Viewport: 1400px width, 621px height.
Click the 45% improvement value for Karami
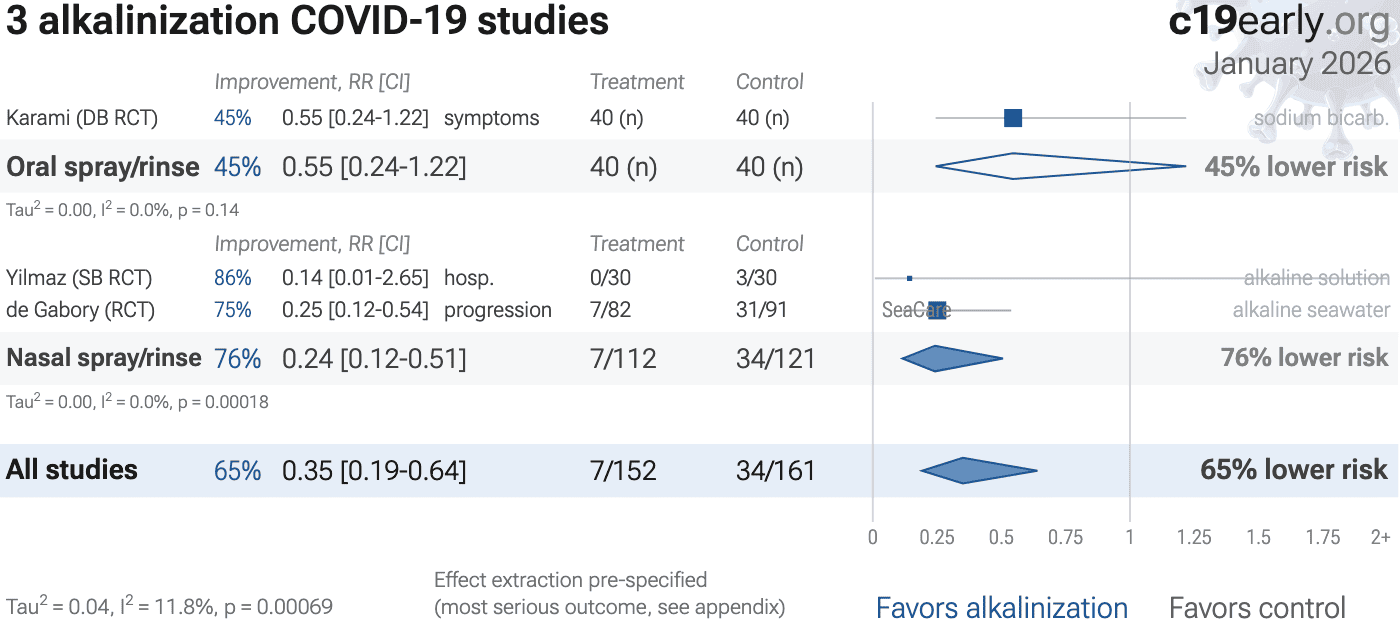(x=232, y=118)
